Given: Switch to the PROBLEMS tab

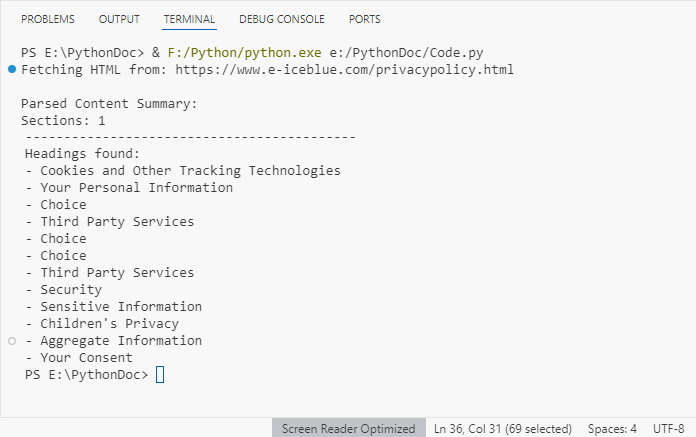Looking at the screenshot, I should click(x=48, y=19).
